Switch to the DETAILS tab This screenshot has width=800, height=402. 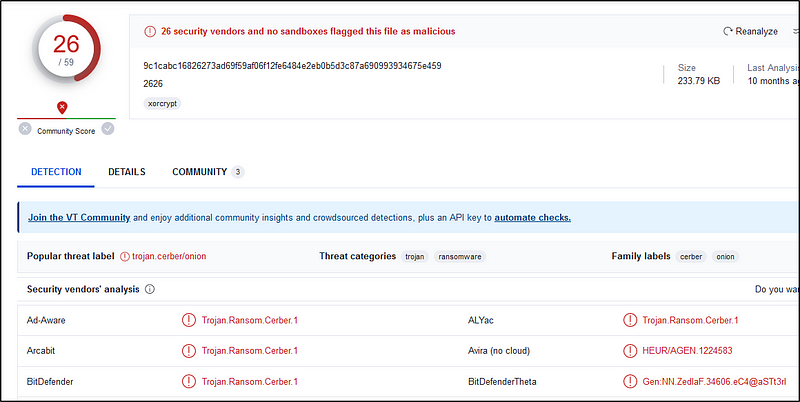click(x=127, y=172)
